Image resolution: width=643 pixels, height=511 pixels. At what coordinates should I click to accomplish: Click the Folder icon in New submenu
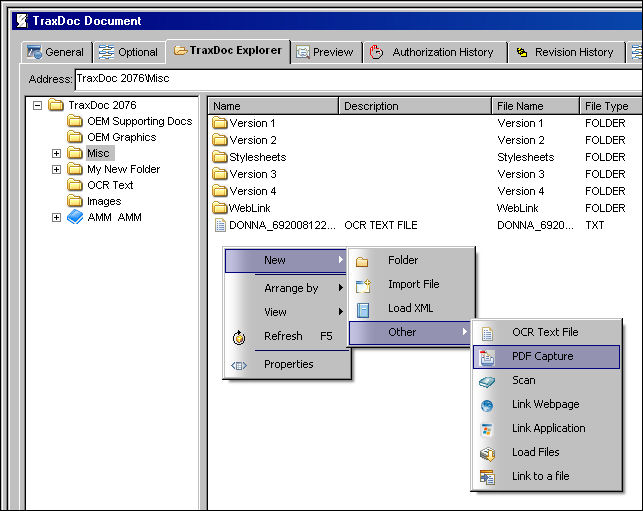[362, 262]
